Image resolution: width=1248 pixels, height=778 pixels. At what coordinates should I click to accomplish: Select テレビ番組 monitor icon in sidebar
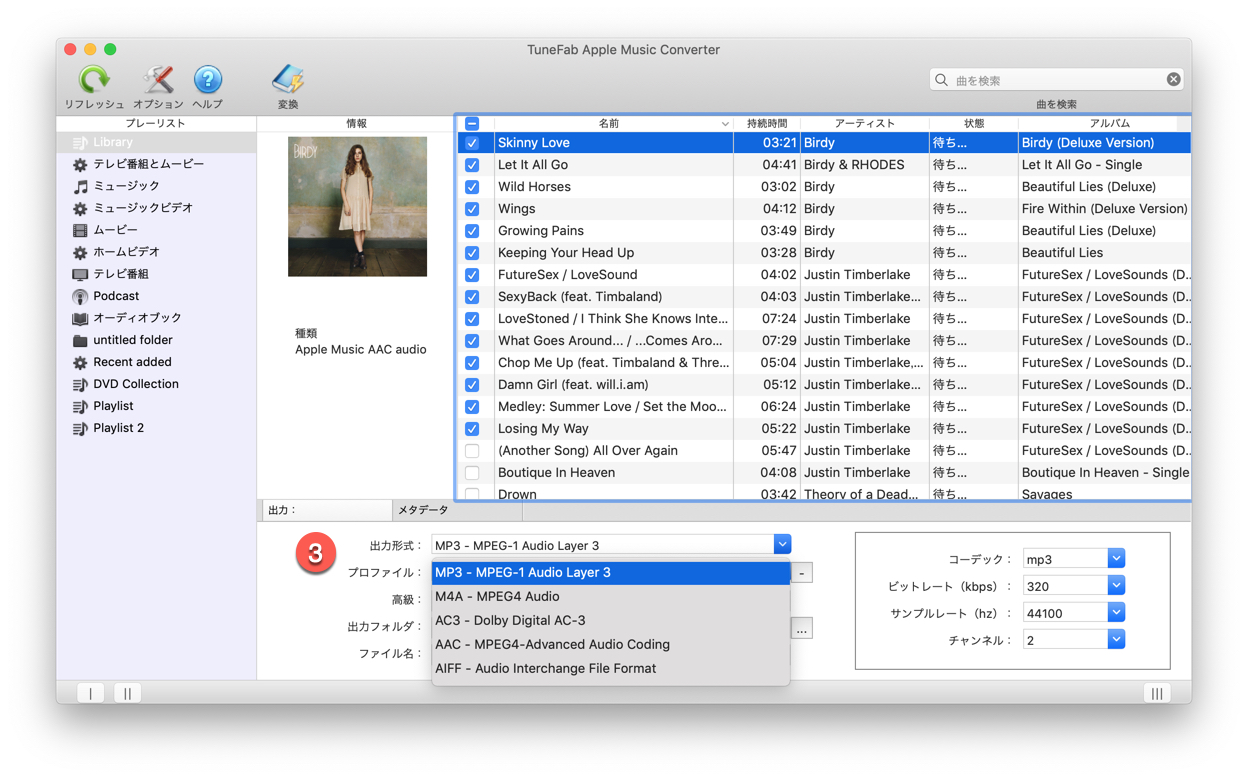(80, 275)
